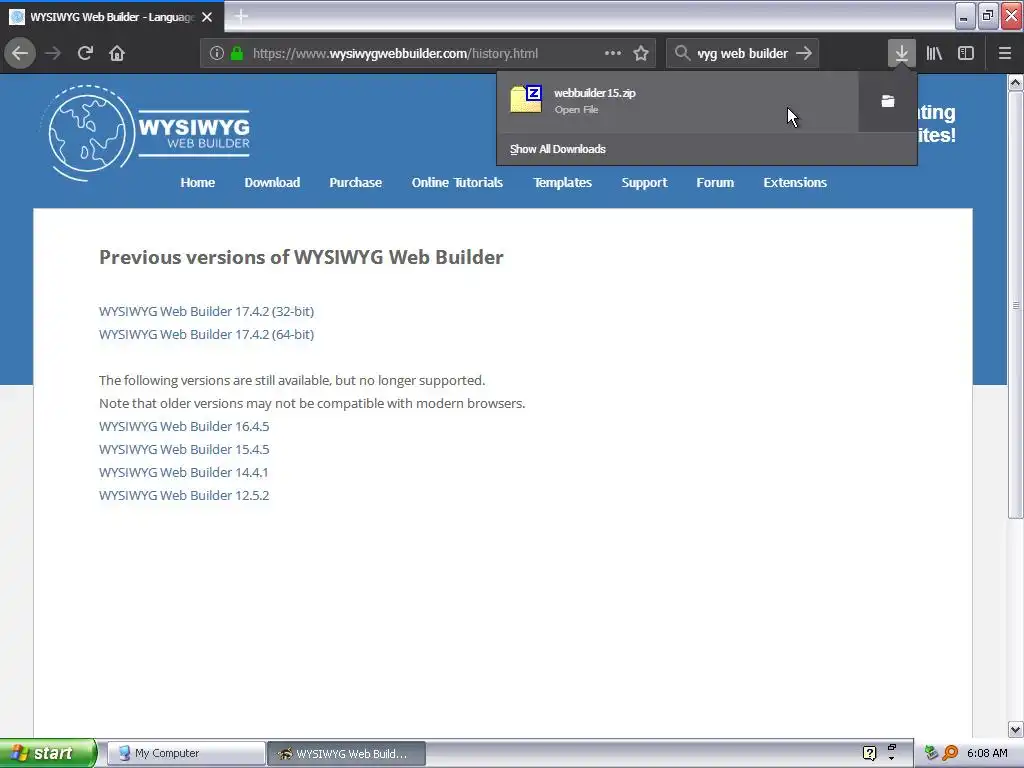Go back with the browser back arrow
1024x768 pixels.
[x=20, y=53]
